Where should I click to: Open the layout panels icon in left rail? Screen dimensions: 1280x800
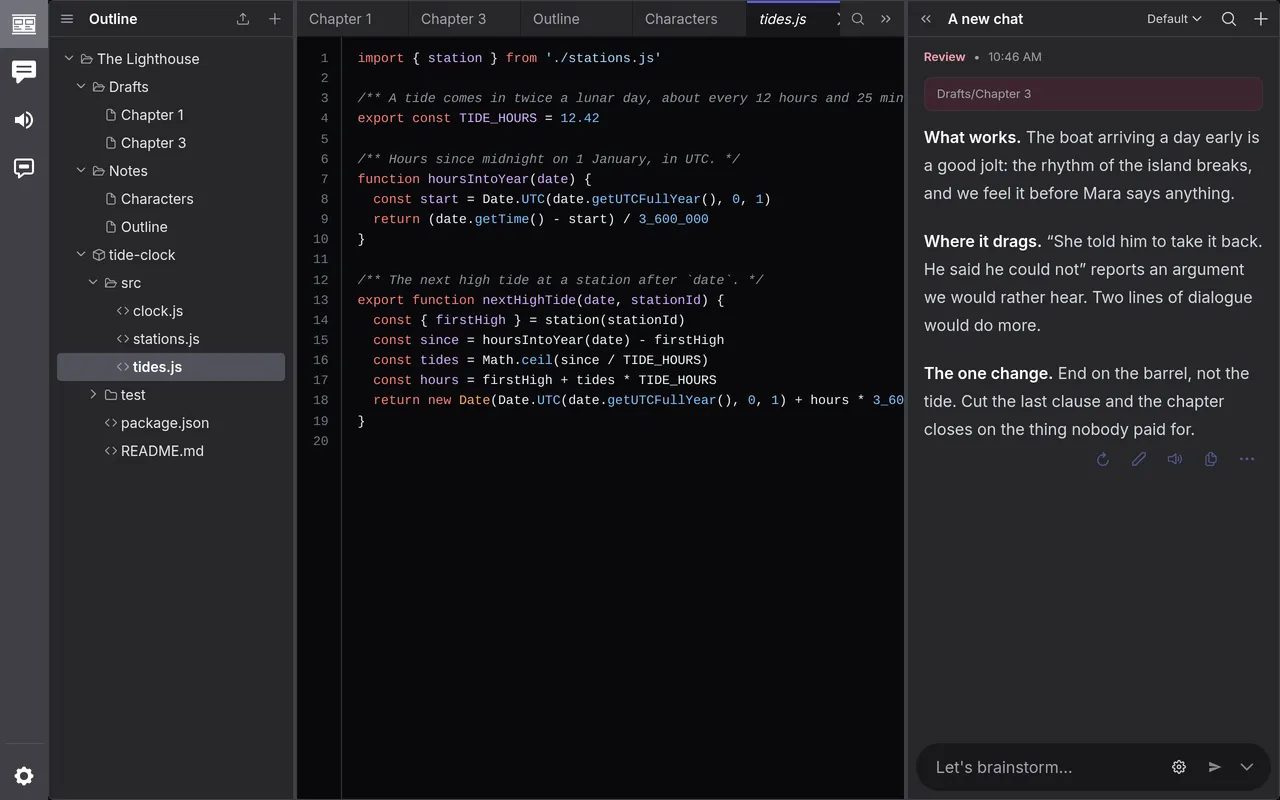[24, 24]
